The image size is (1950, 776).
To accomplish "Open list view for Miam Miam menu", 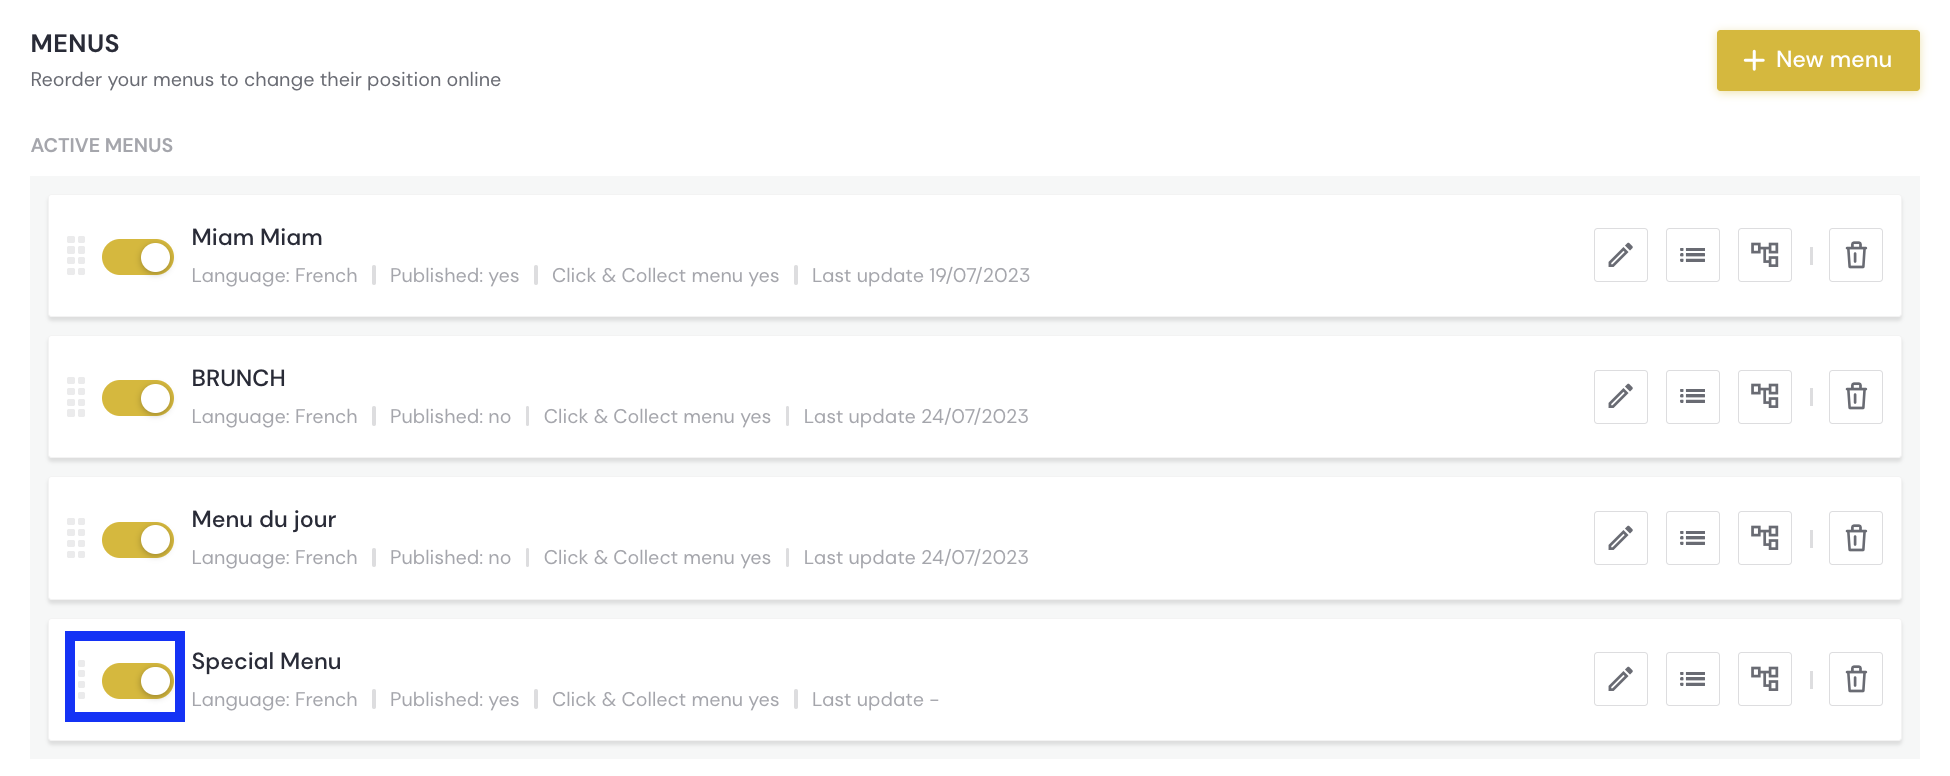I will click(x=1692, y=255).
